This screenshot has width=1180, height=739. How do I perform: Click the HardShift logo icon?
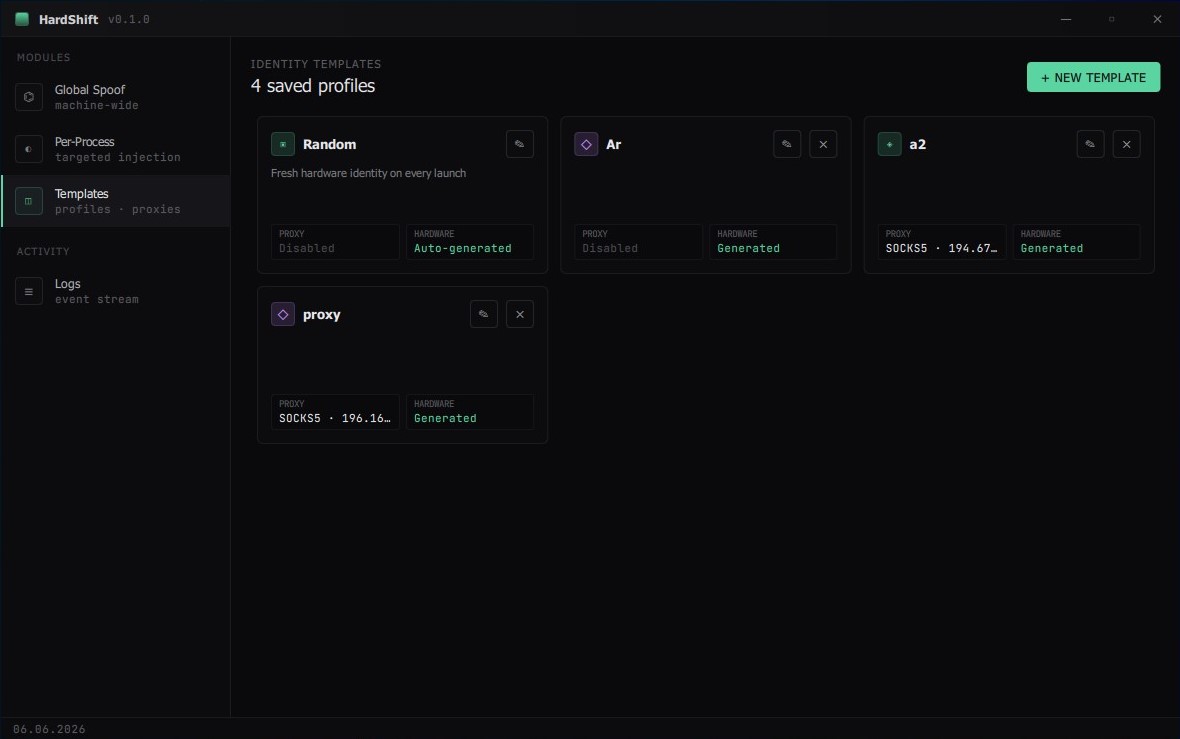point(22,19)
